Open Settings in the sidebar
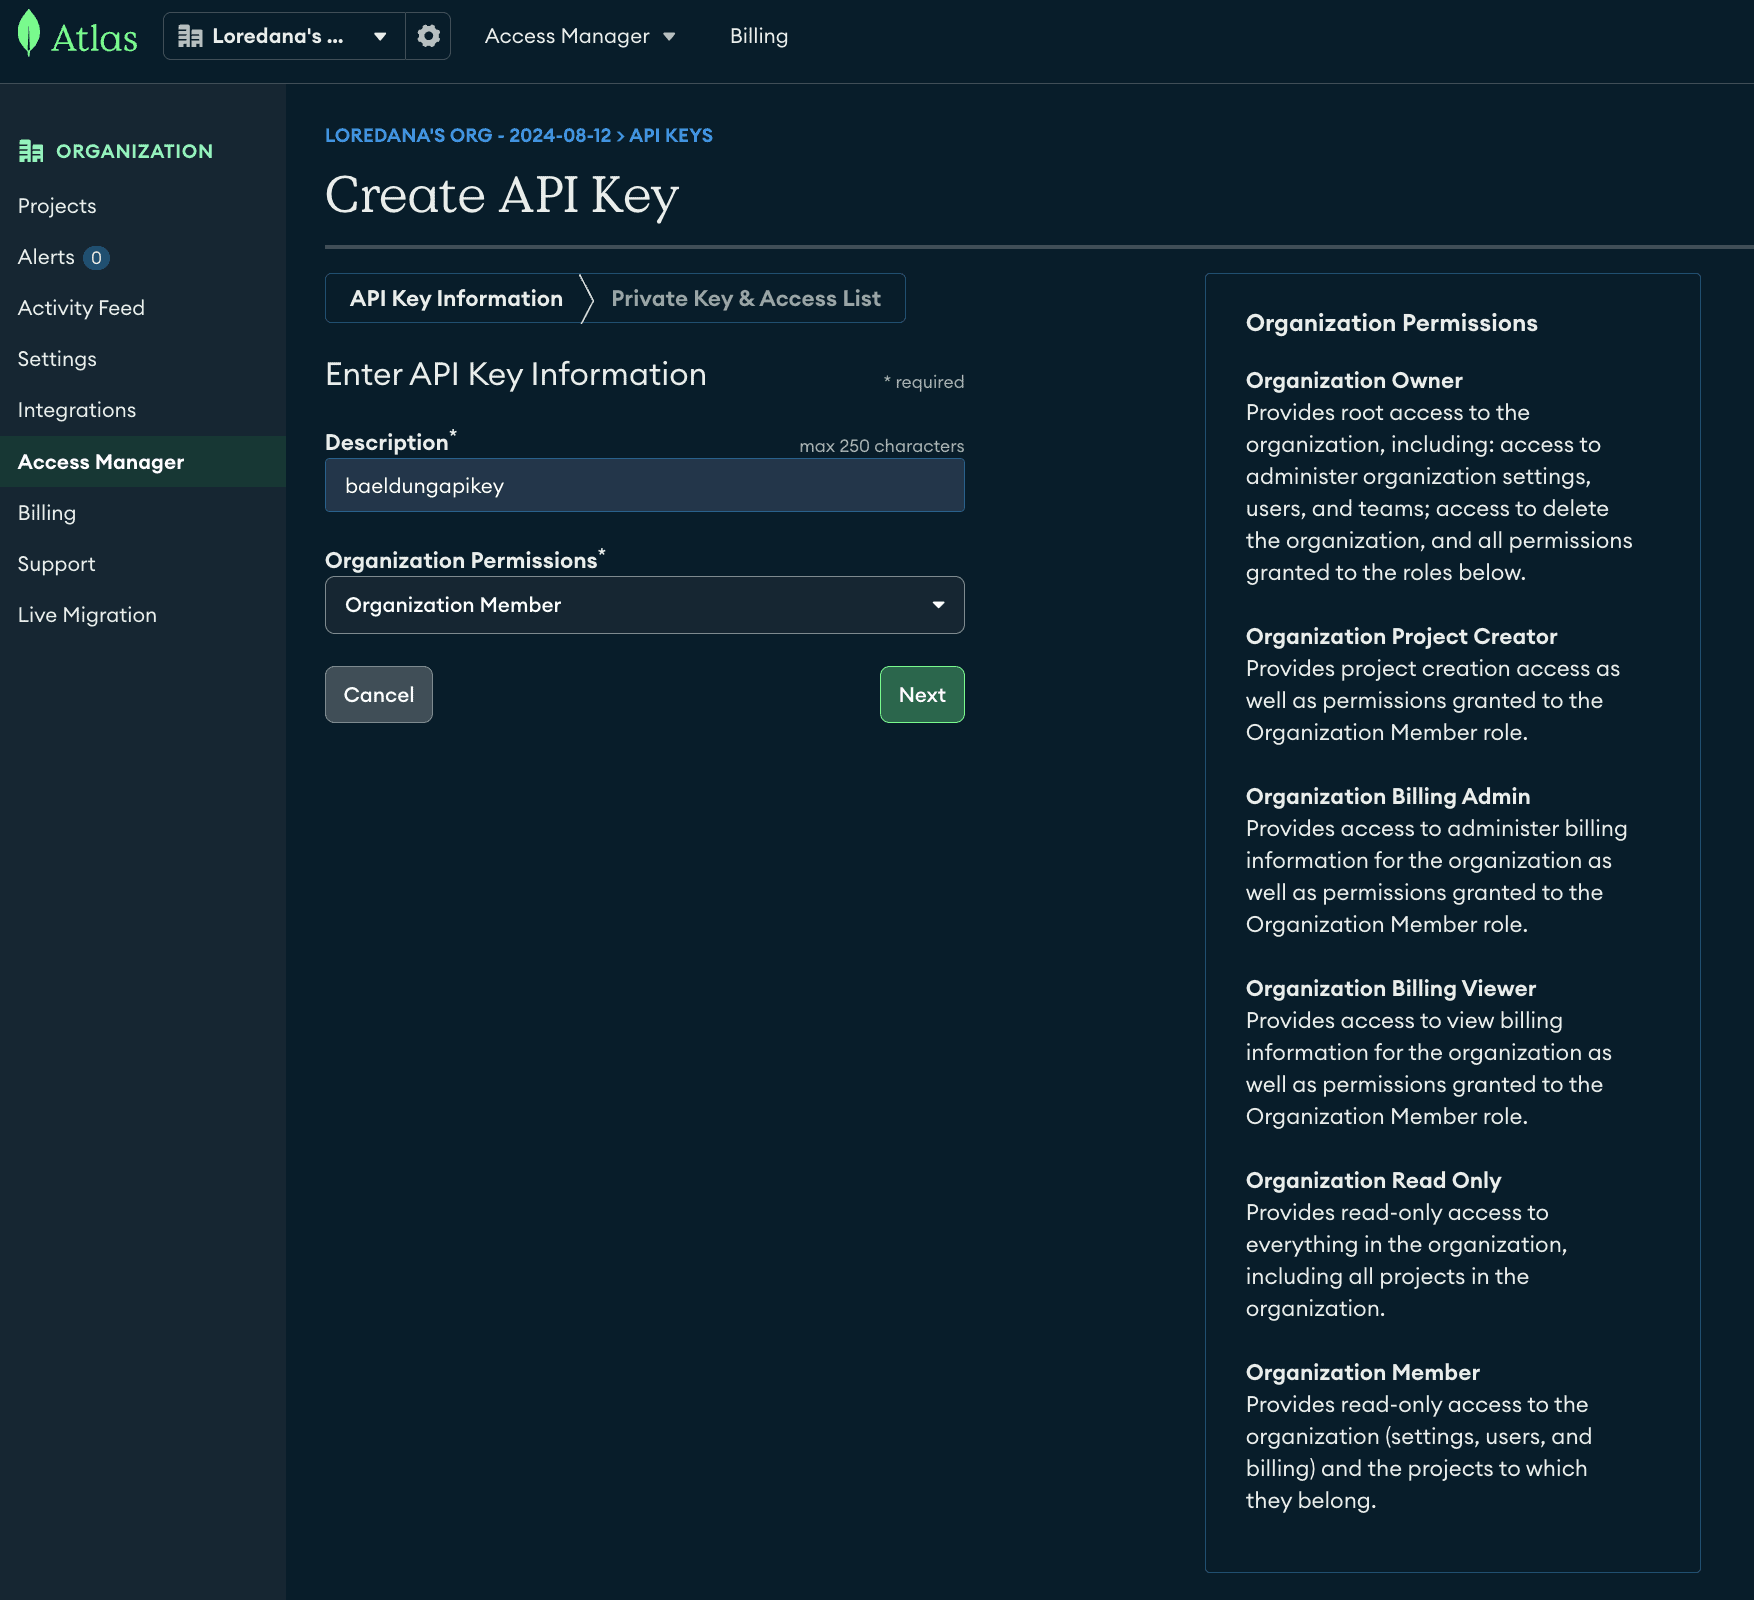Viewport: 1754px width, 1600px height. pos(57,359)
